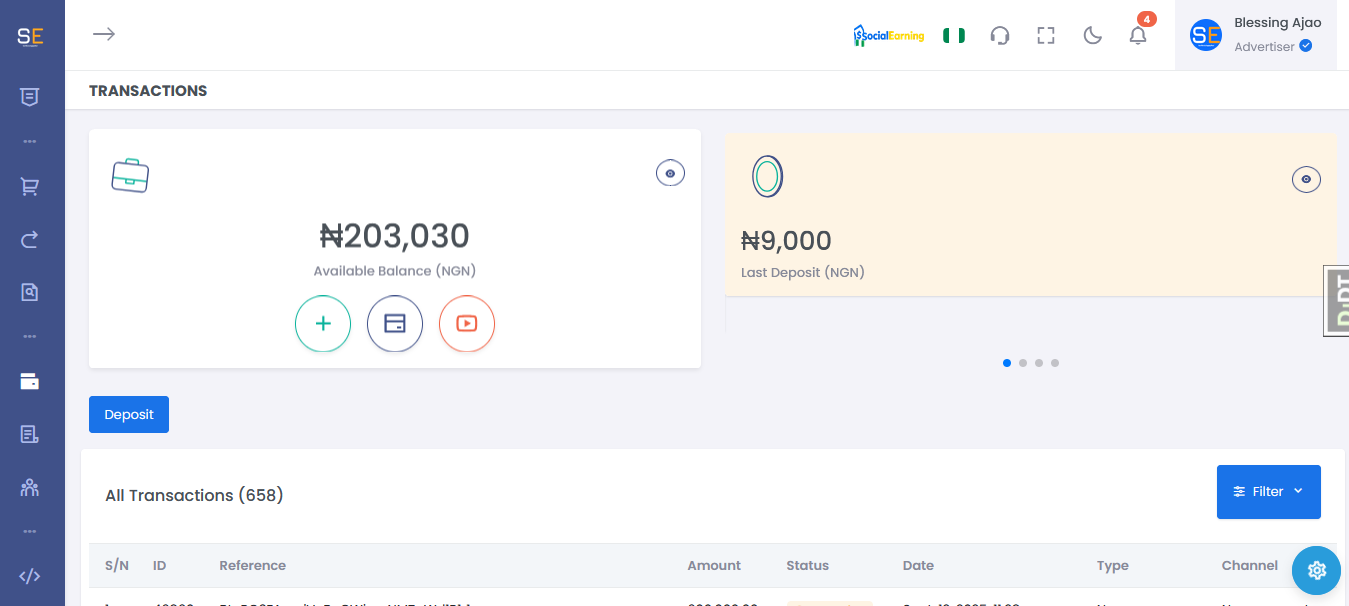Screen dimensions: 1349x606
Task: Expand sidebar using the arrow toggle
Action: coord(104,34)
